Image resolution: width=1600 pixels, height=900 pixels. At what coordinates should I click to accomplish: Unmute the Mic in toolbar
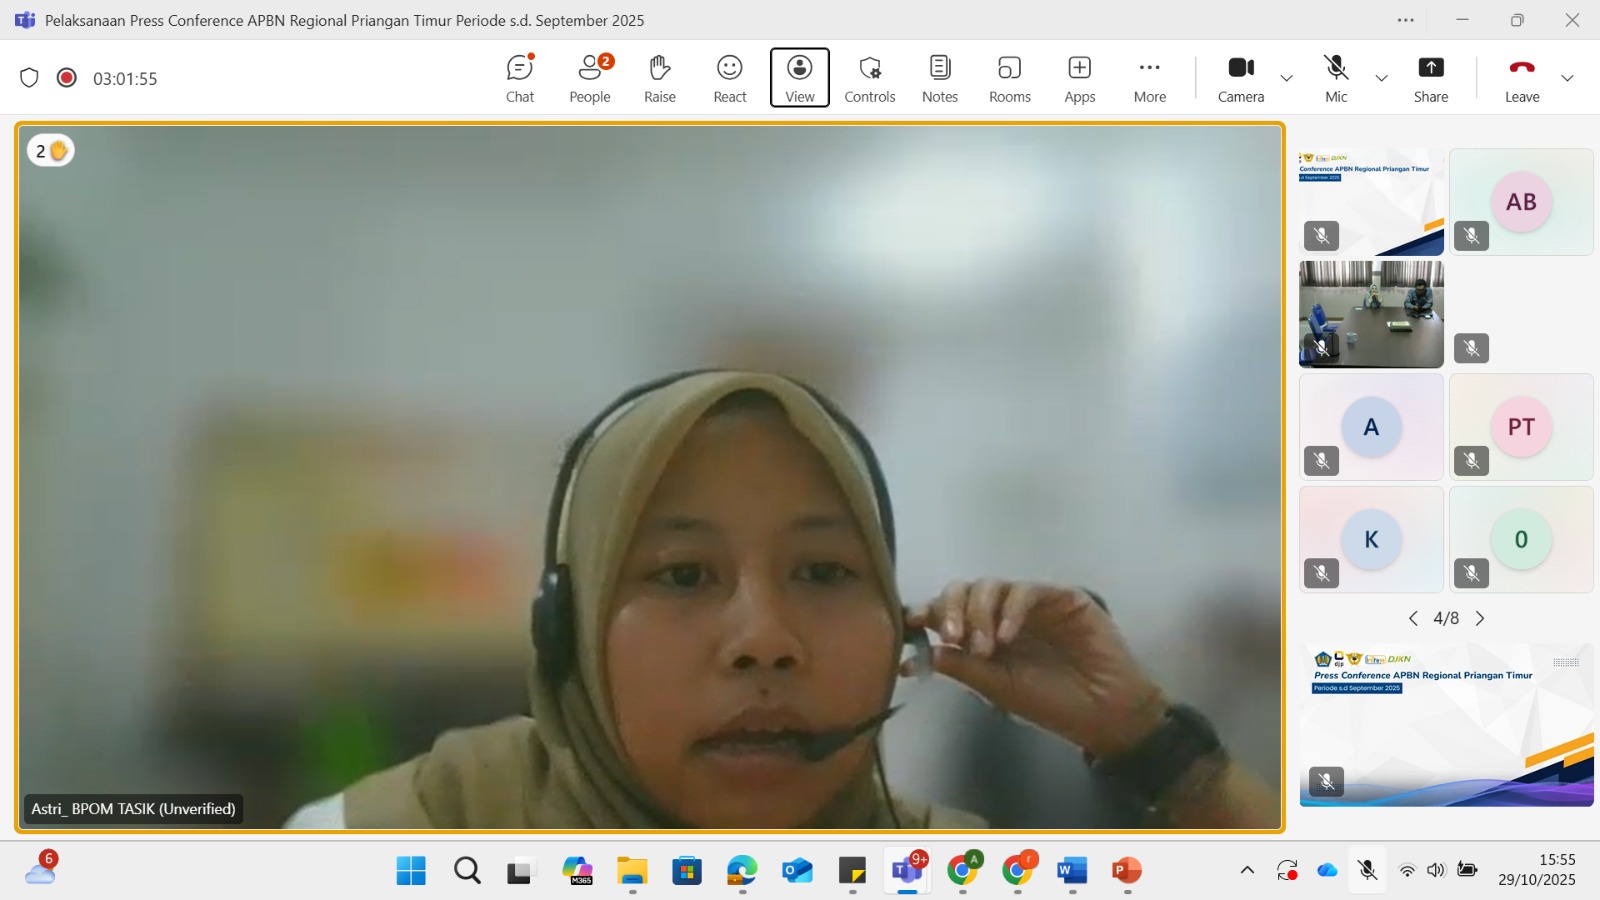pos(1336,78)
